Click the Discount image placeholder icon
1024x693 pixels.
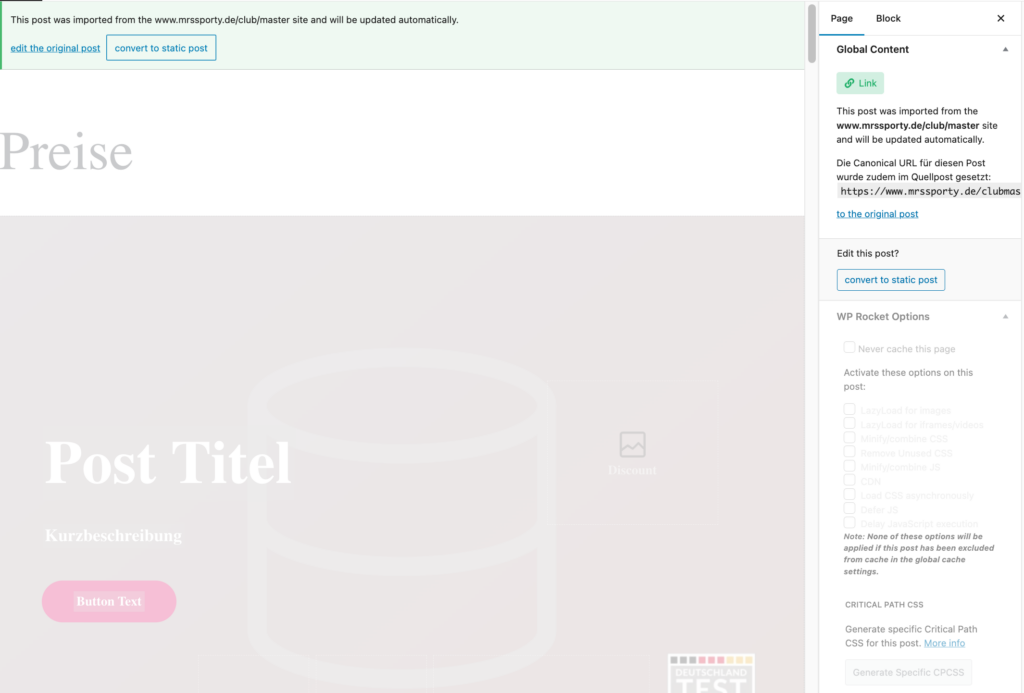click(x=632, y=444)
